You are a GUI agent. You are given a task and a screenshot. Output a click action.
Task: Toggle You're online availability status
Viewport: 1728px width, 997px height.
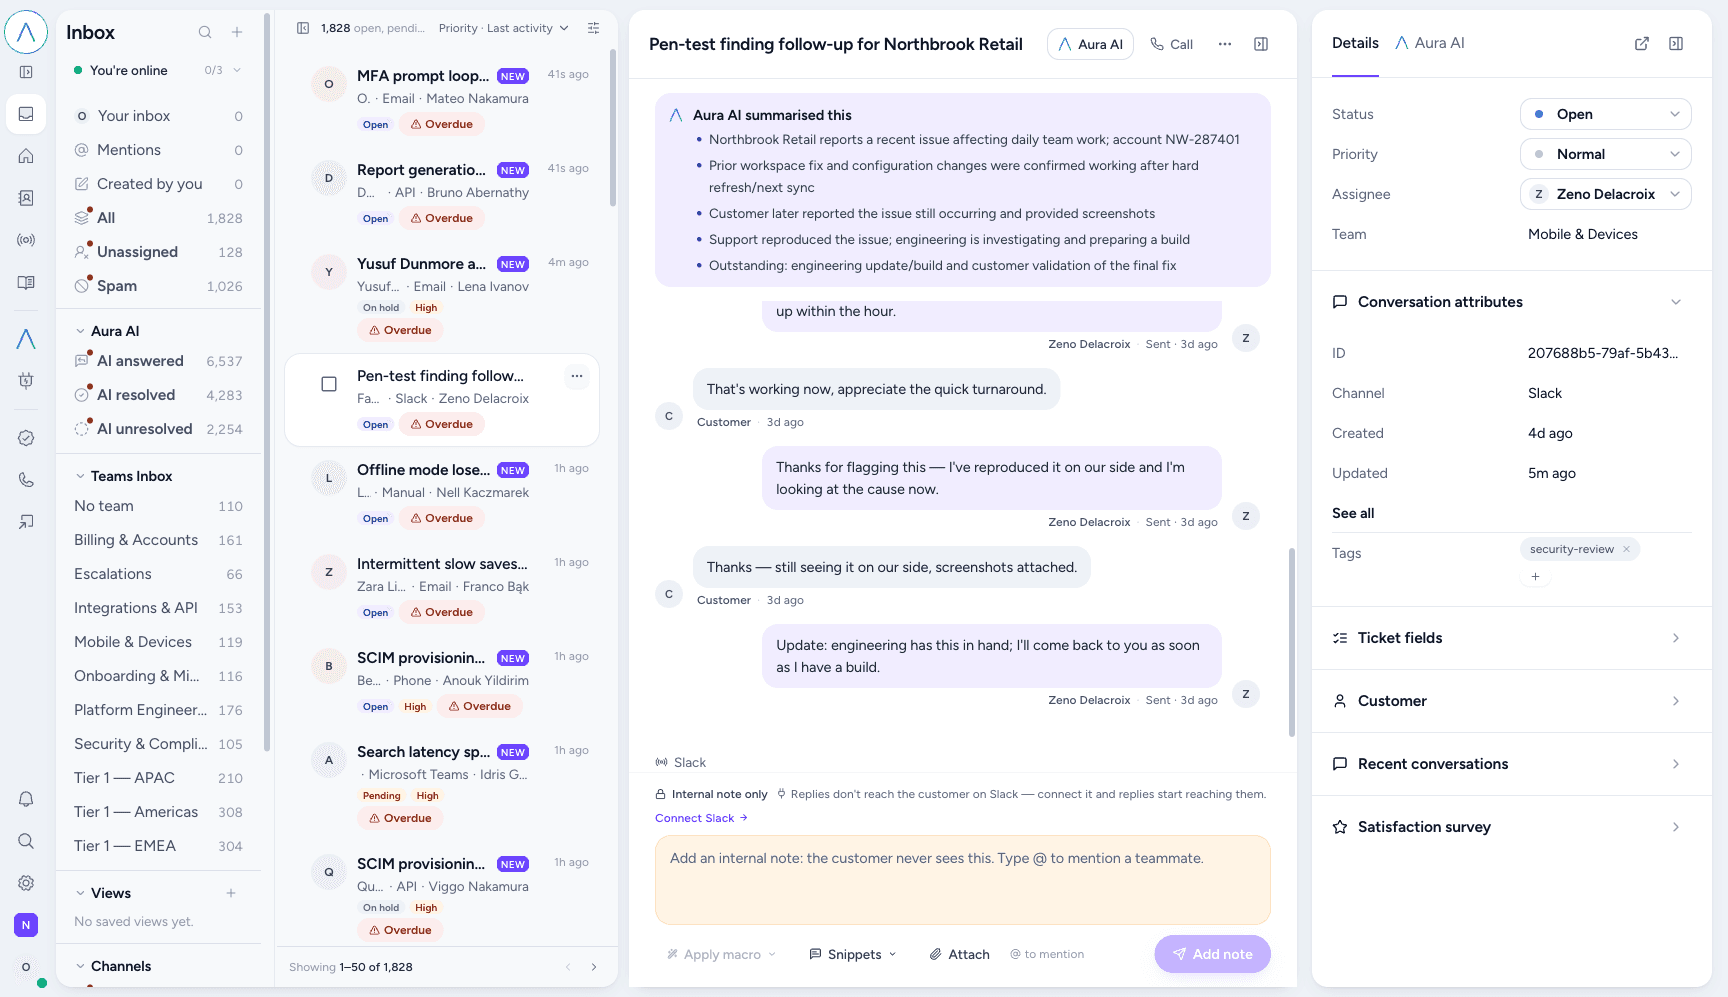point(158,70)
